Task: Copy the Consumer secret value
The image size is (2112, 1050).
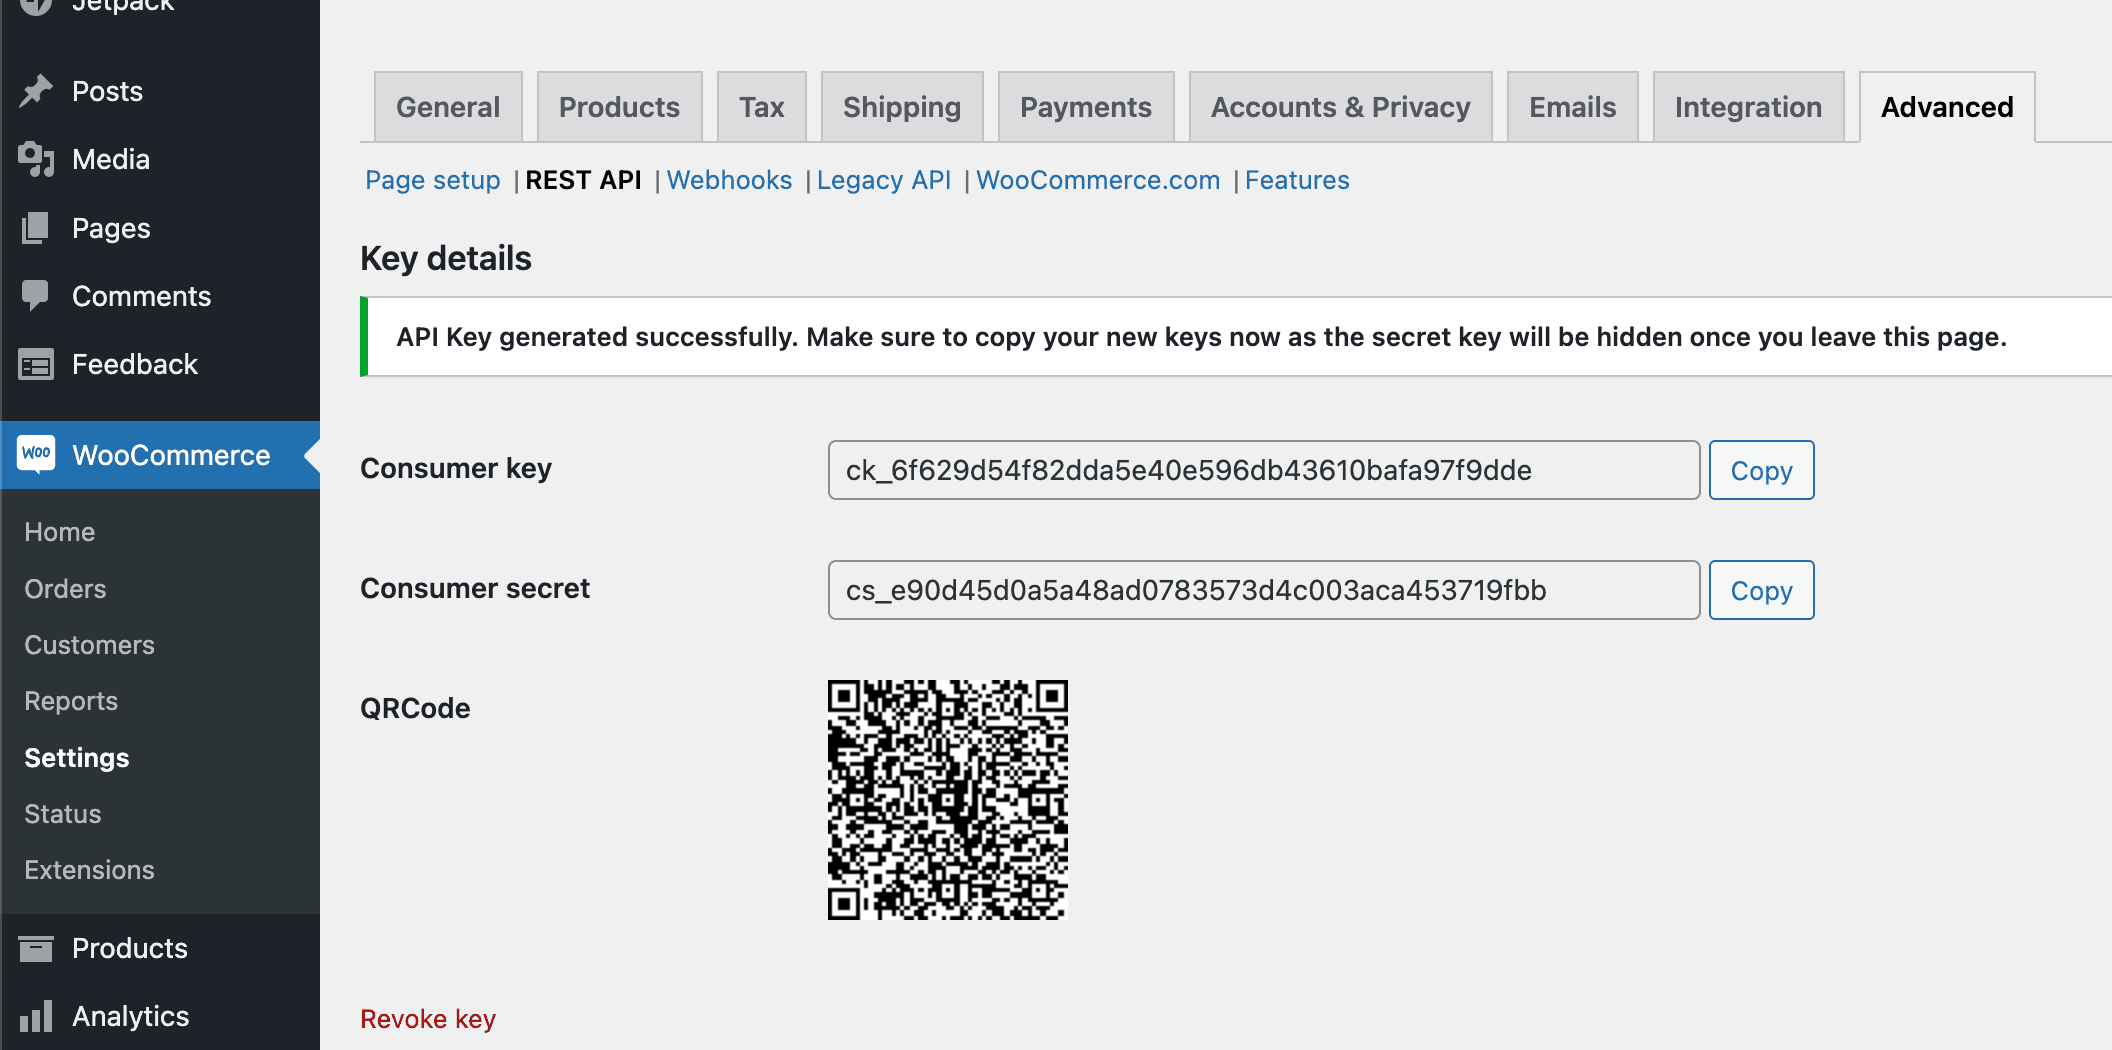Action: 1761,590
